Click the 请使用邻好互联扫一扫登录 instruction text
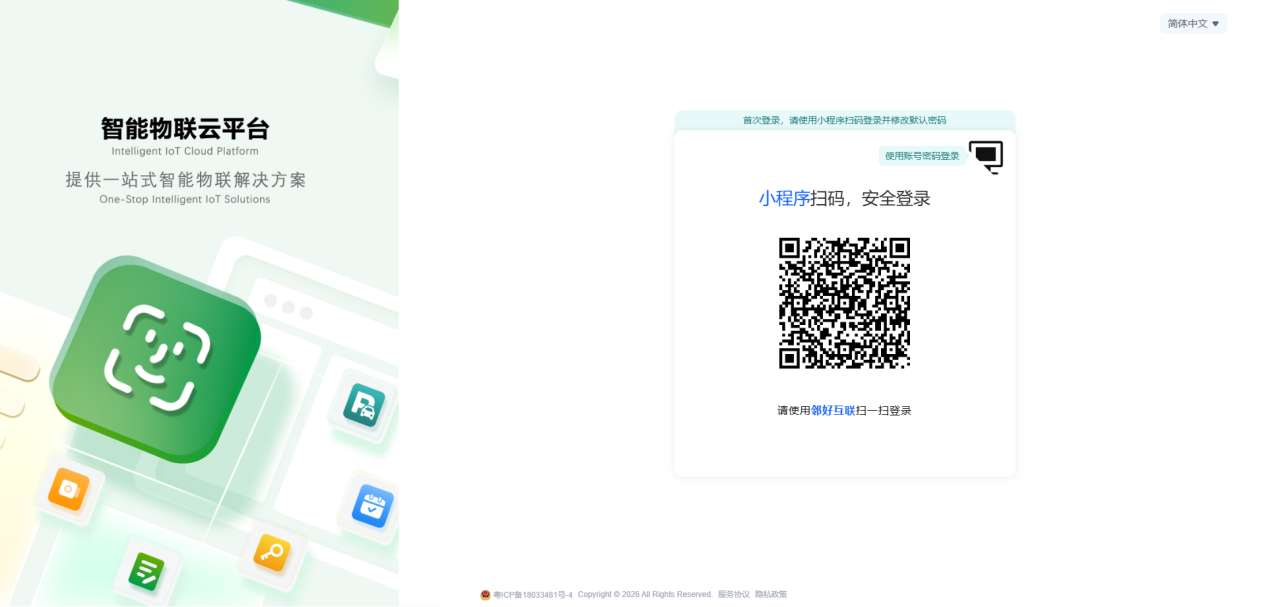 [x=844, y=411]
